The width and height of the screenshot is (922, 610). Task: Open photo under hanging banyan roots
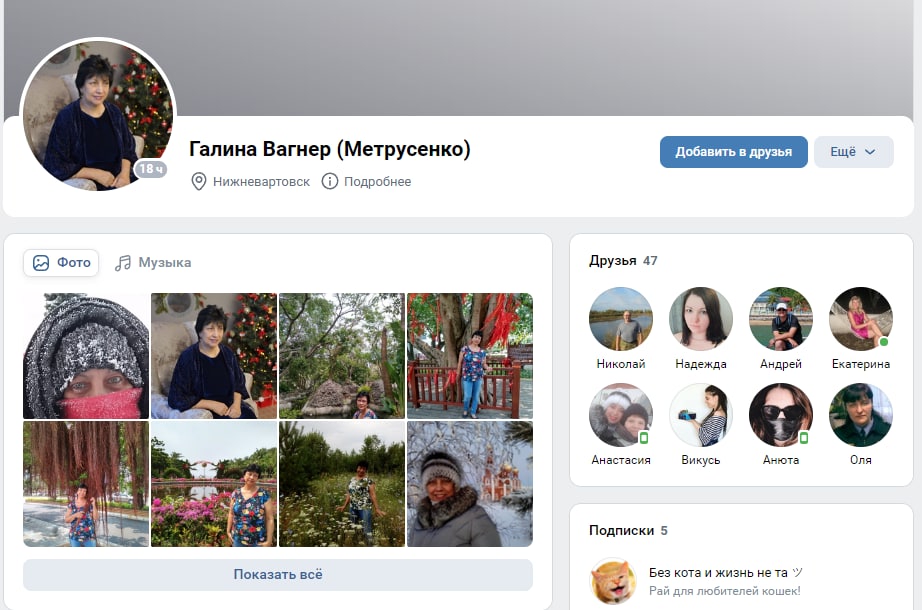point(86,484)
